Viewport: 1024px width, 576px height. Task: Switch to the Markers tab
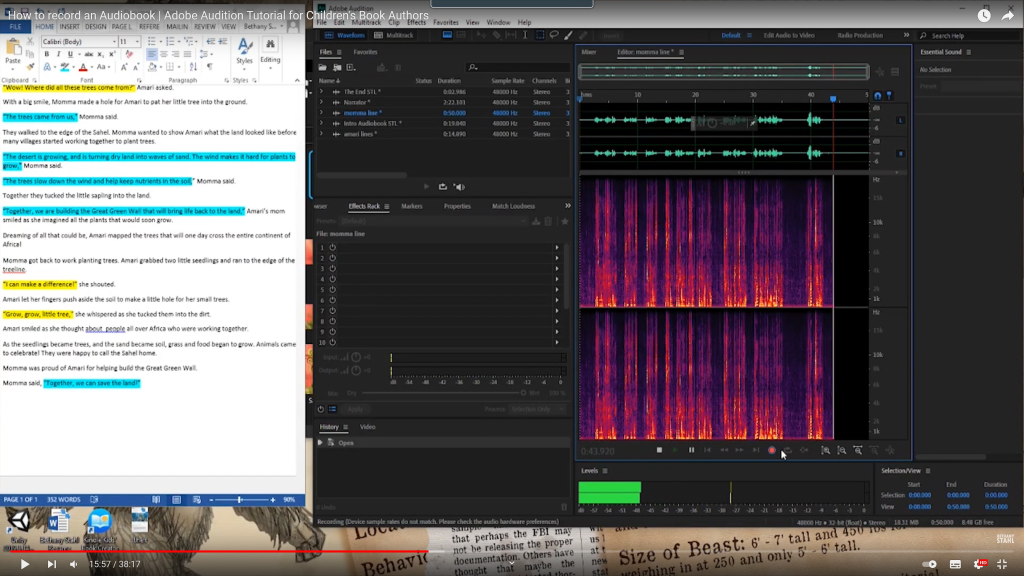pos(412,206)
